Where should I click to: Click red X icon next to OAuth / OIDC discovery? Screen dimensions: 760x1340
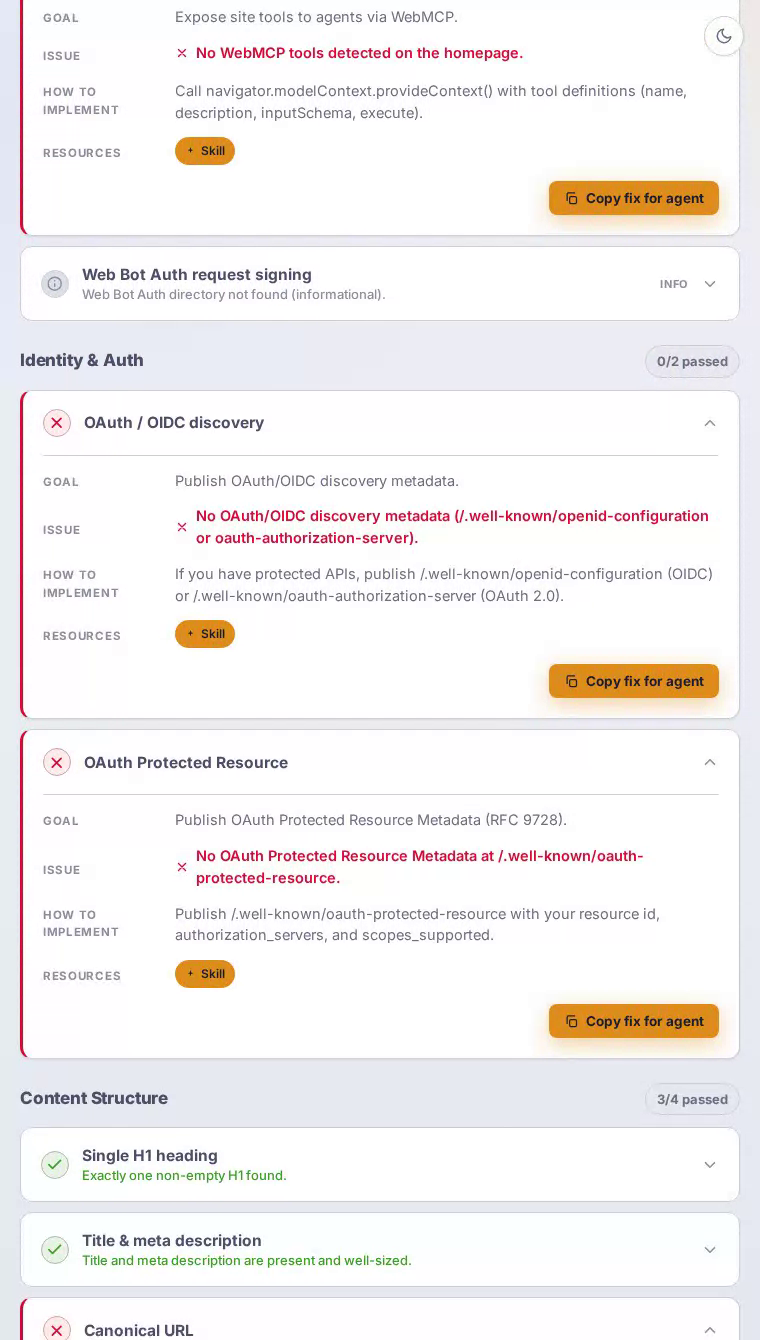57,423
